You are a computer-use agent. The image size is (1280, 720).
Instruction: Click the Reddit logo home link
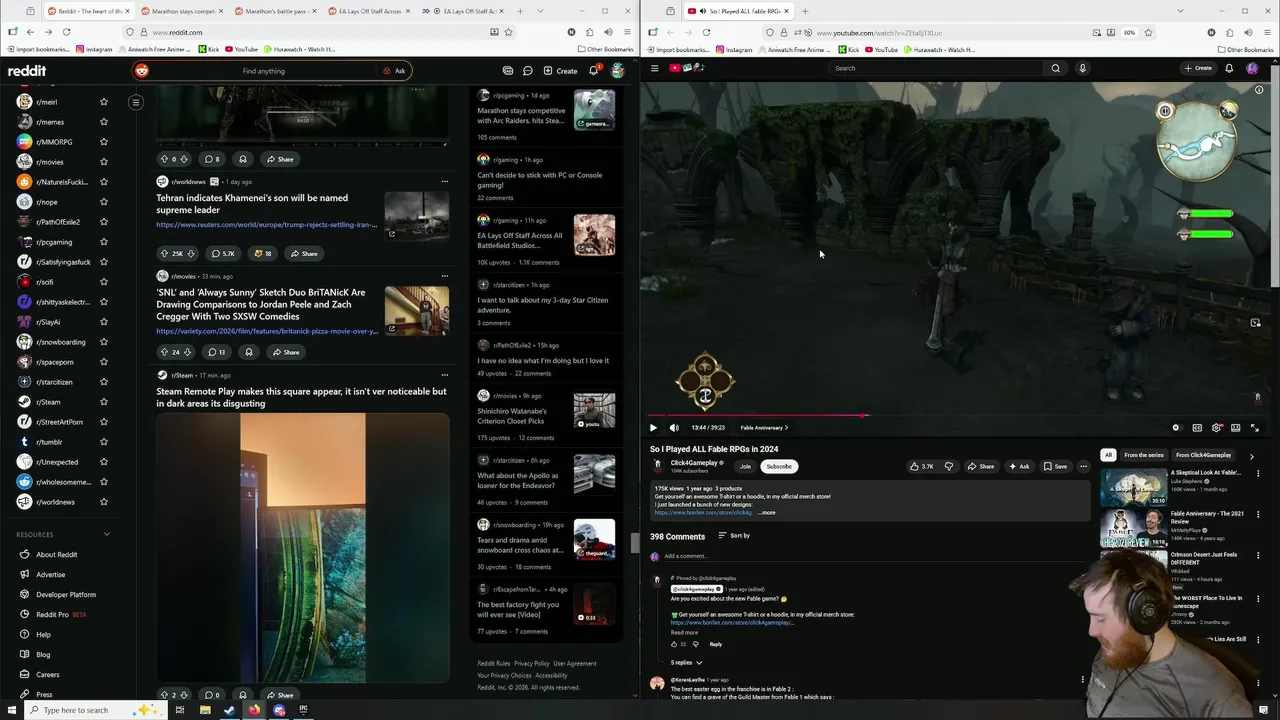[x=27, y=71]
